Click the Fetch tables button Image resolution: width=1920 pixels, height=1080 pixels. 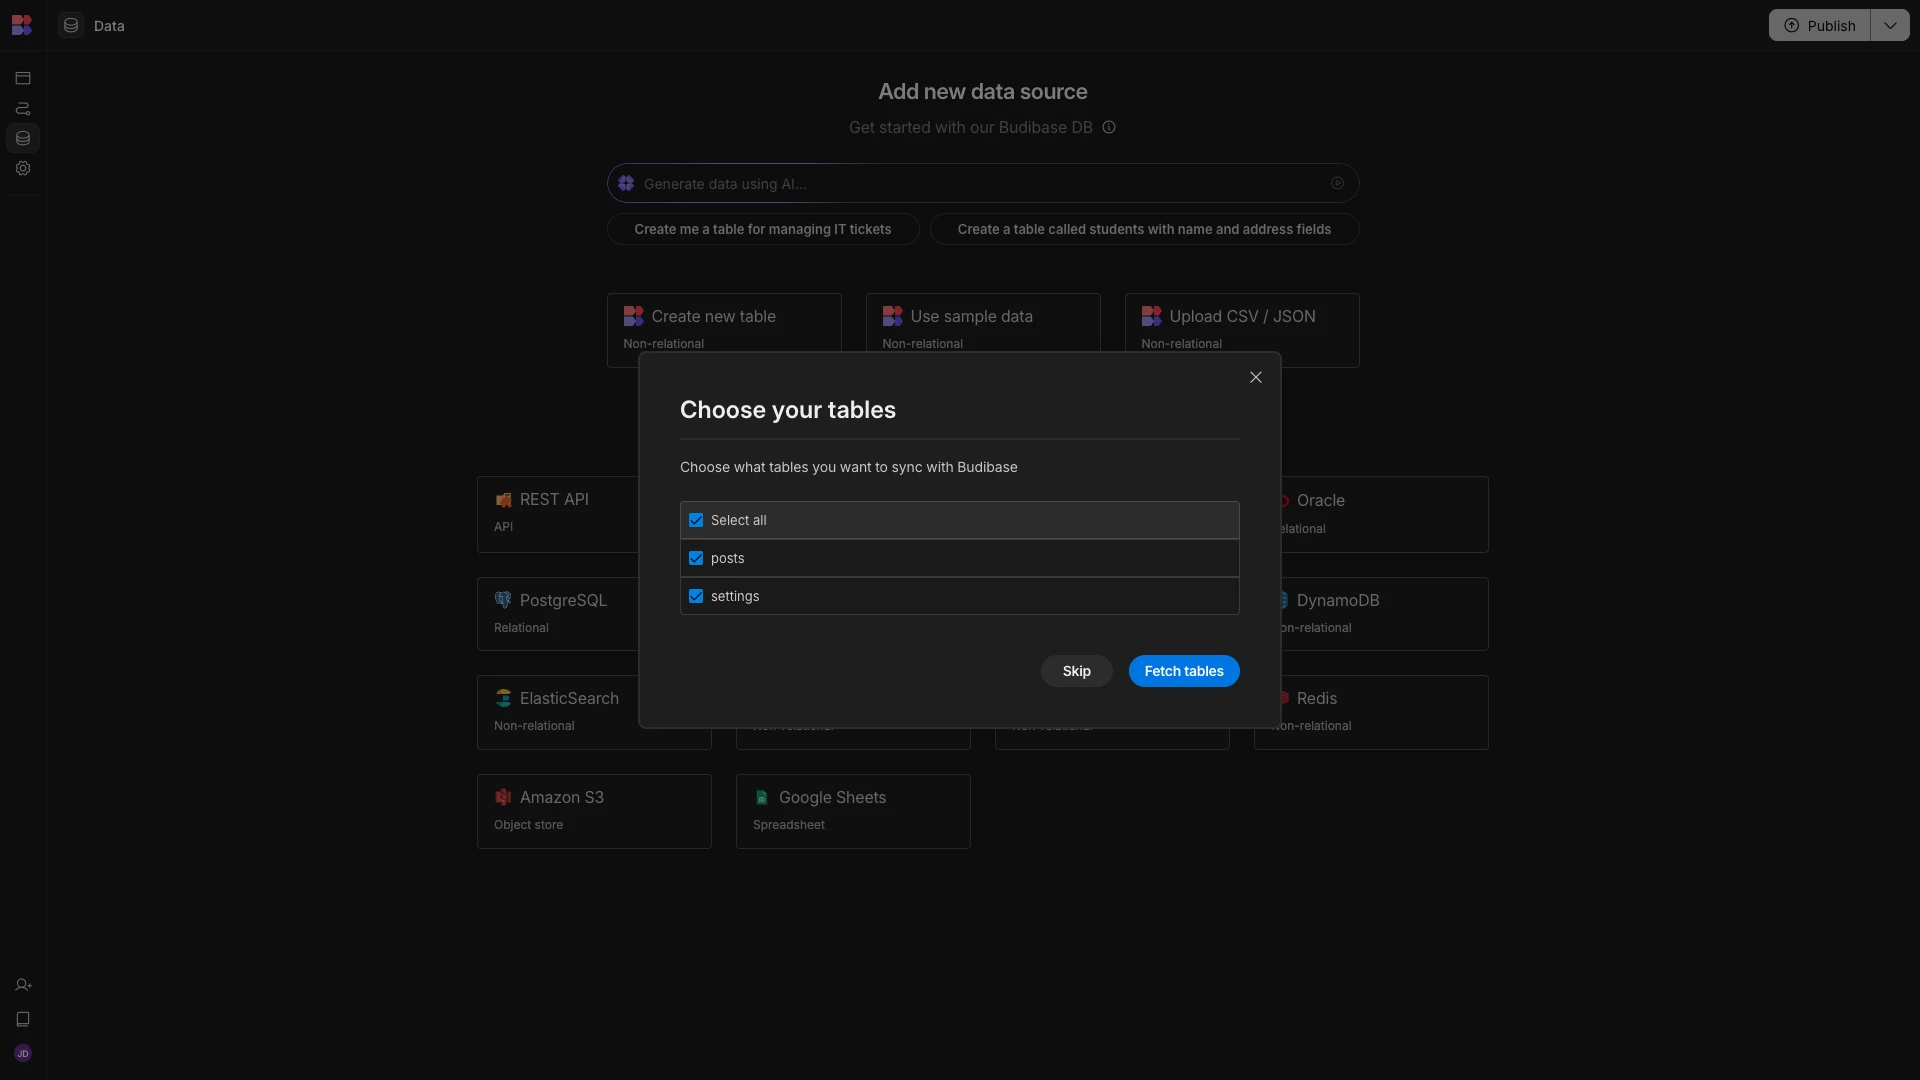1184,671
